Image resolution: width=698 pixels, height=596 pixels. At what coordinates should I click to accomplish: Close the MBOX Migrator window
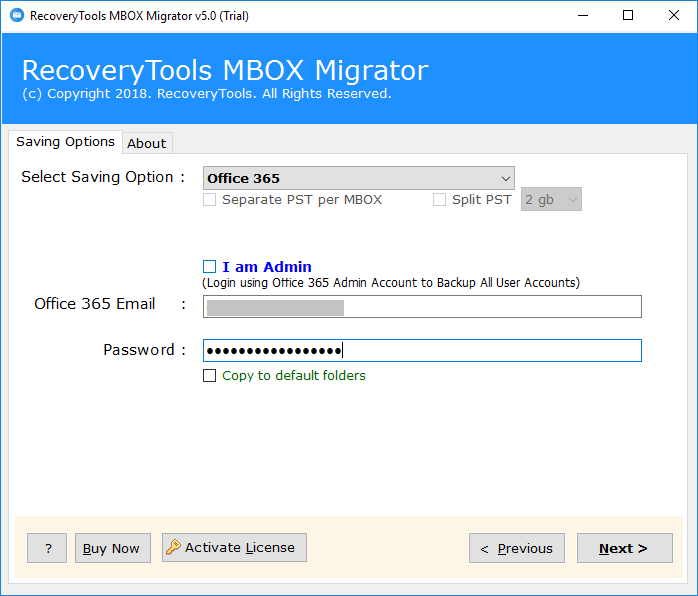674,16
